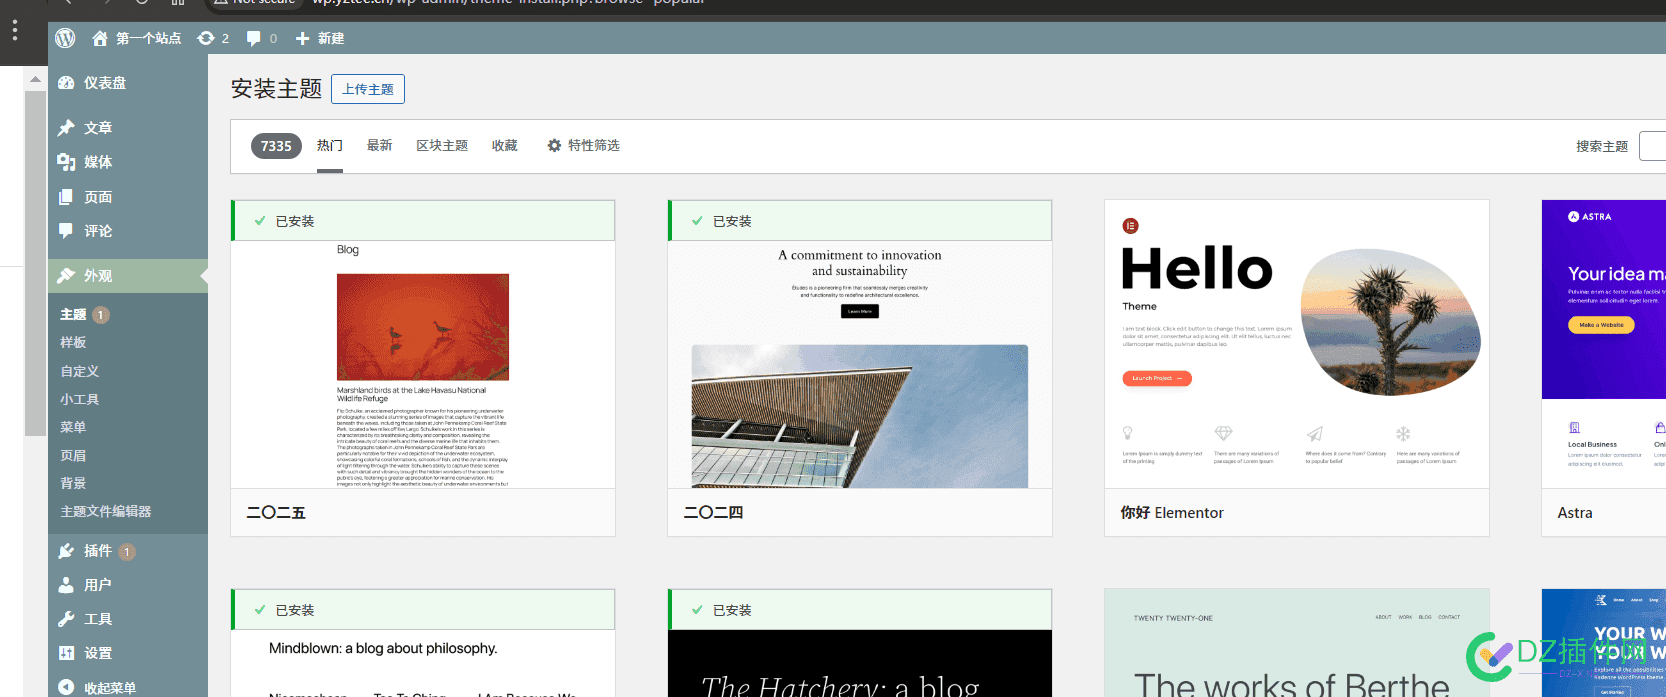
Task: Click the 新建 link in admin bar
Action: 331,38
